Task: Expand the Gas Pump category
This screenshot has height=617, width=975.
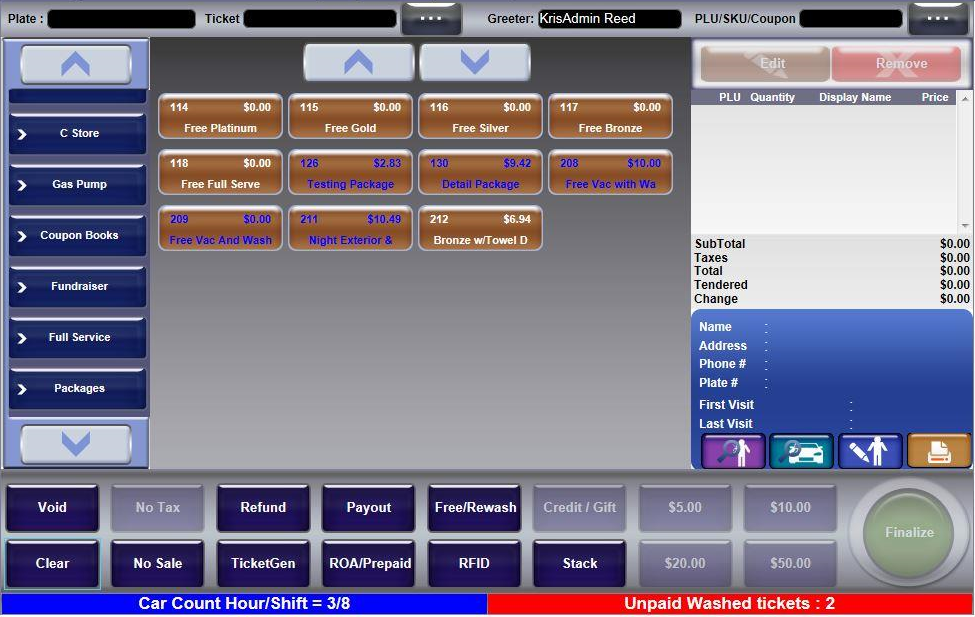Action: [x=78, y=185]
